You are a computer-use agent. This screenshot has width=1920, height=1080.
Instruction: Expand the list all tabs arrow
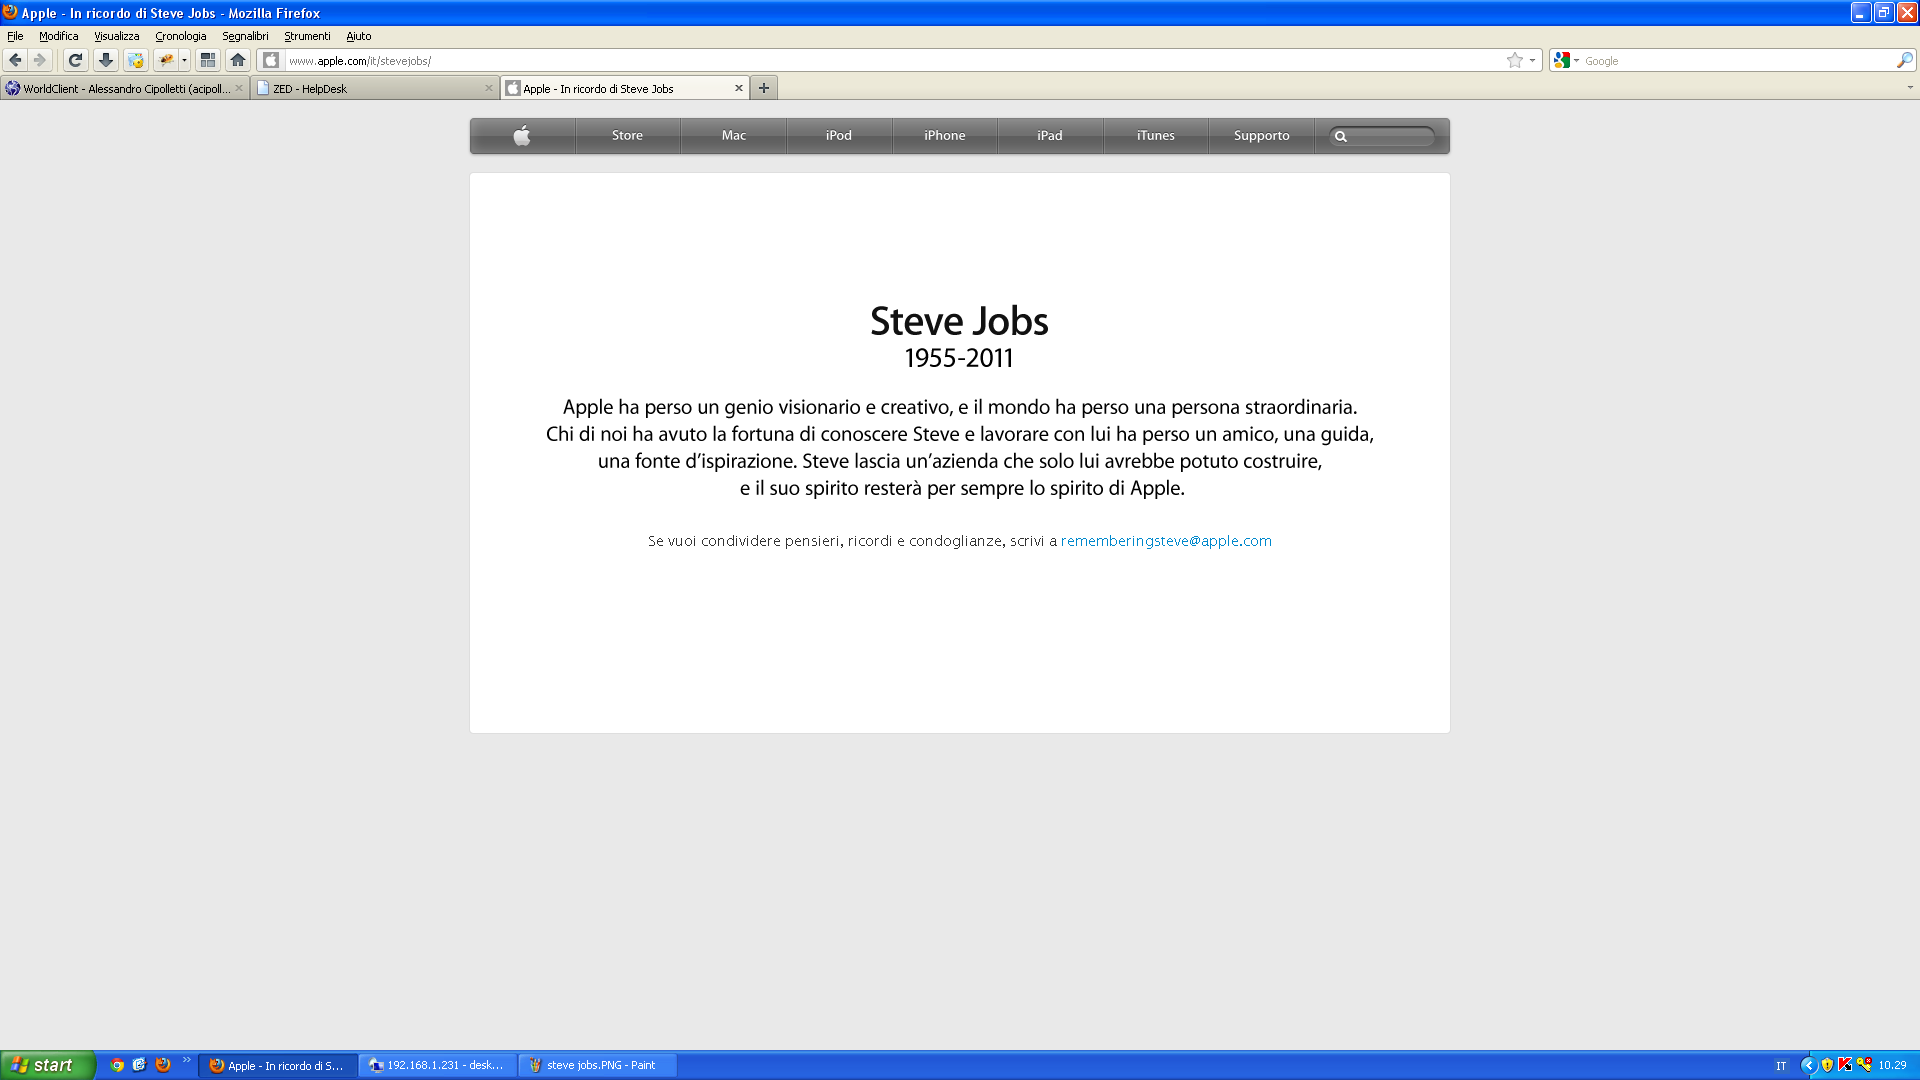(x=1909, y=88)
